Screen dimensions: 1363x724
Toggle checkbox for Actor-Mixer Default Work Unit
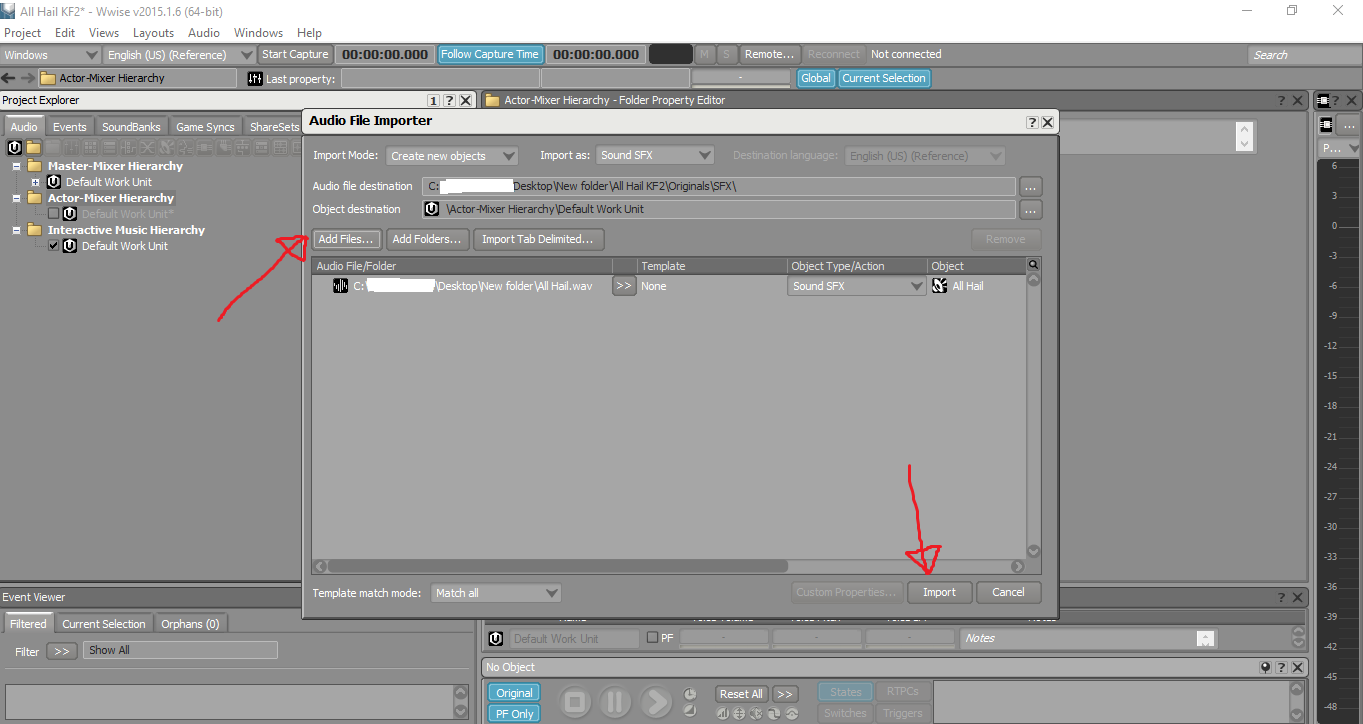point(54,214)
